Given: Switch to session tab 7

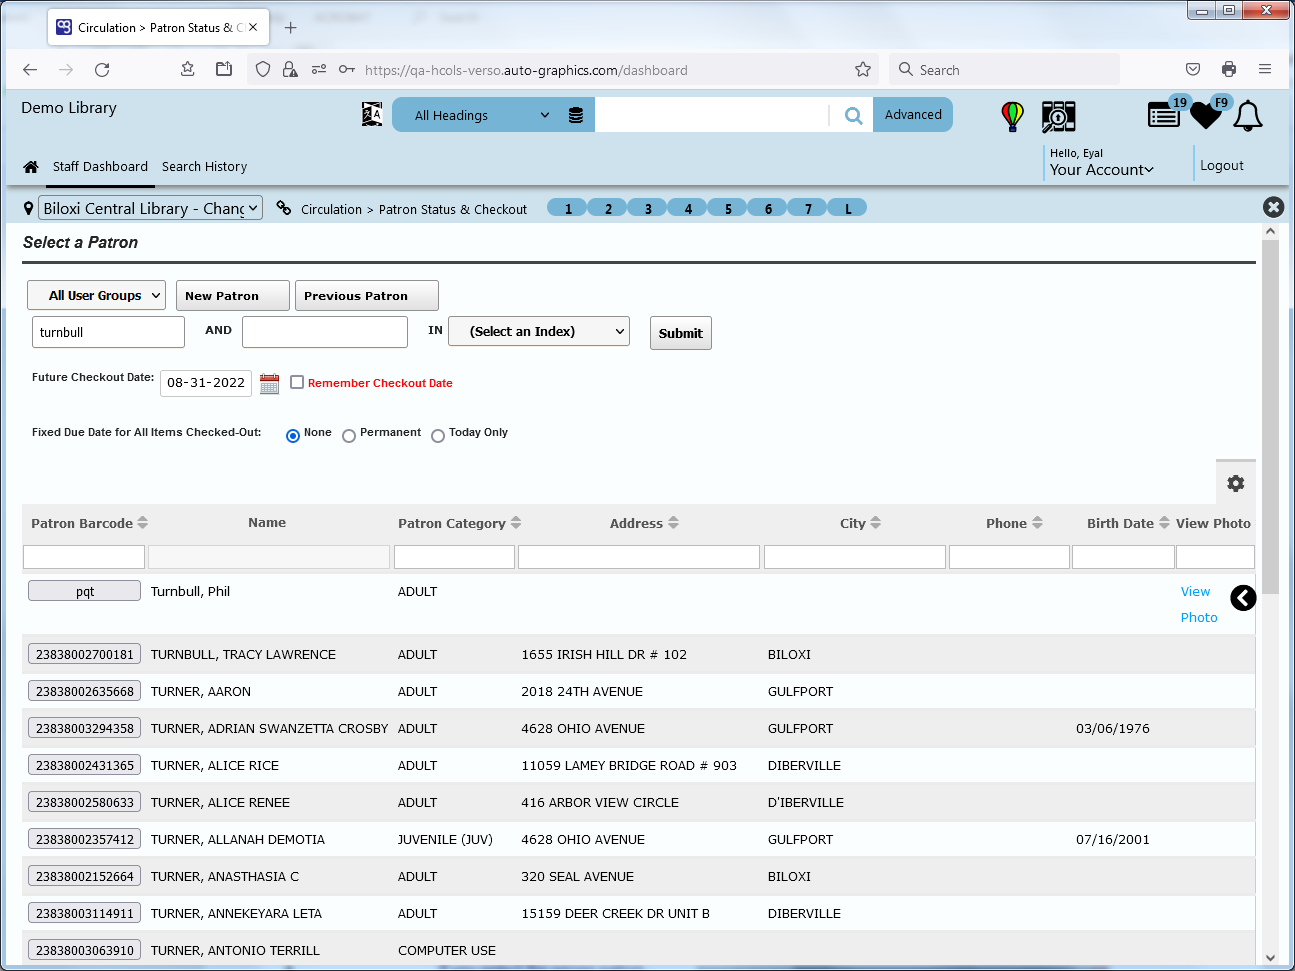Looking at the screenshot, I should [x=808, y=208].
